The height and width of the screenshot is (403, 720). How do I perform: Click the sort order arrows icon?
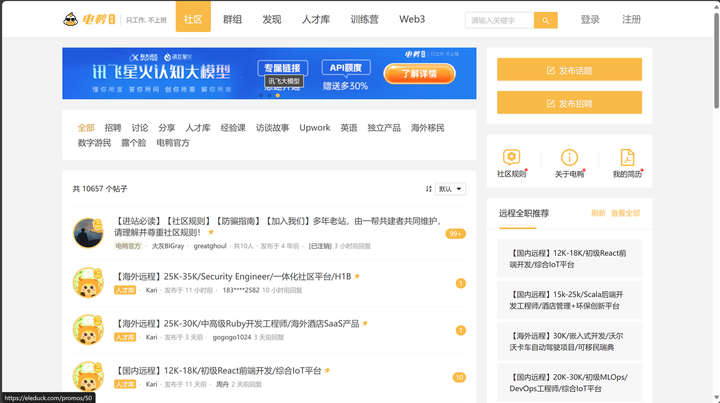tap(428, 189)
